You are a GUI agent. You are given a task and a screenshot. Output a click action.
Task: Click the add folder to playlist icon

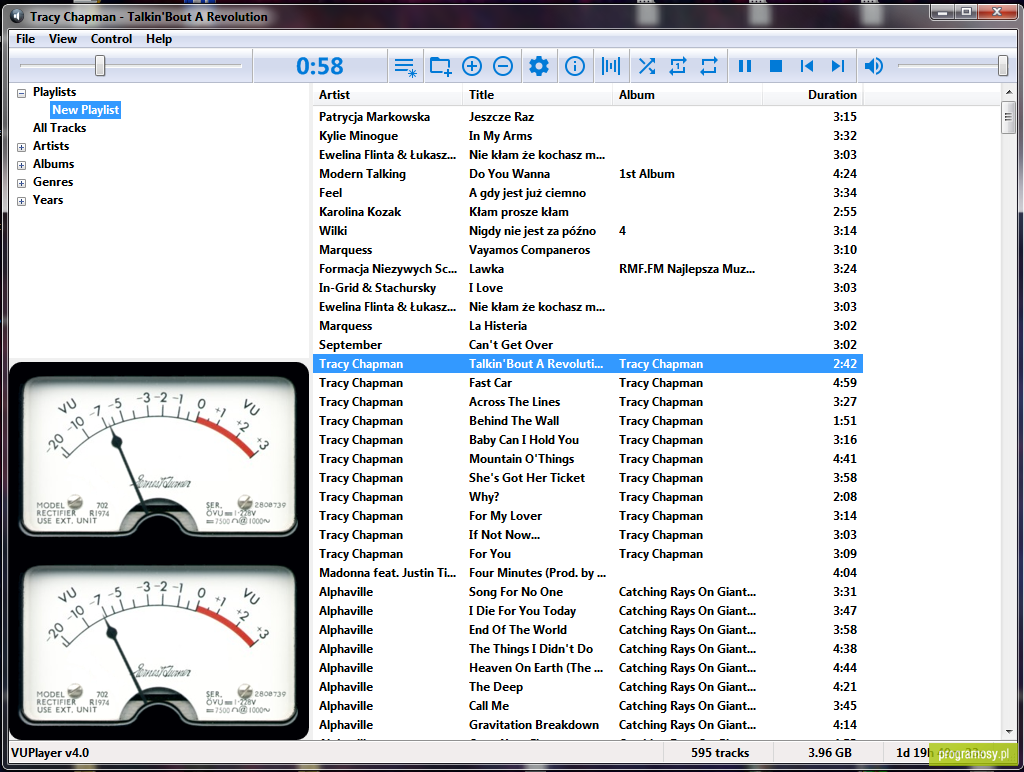point(440,66)
